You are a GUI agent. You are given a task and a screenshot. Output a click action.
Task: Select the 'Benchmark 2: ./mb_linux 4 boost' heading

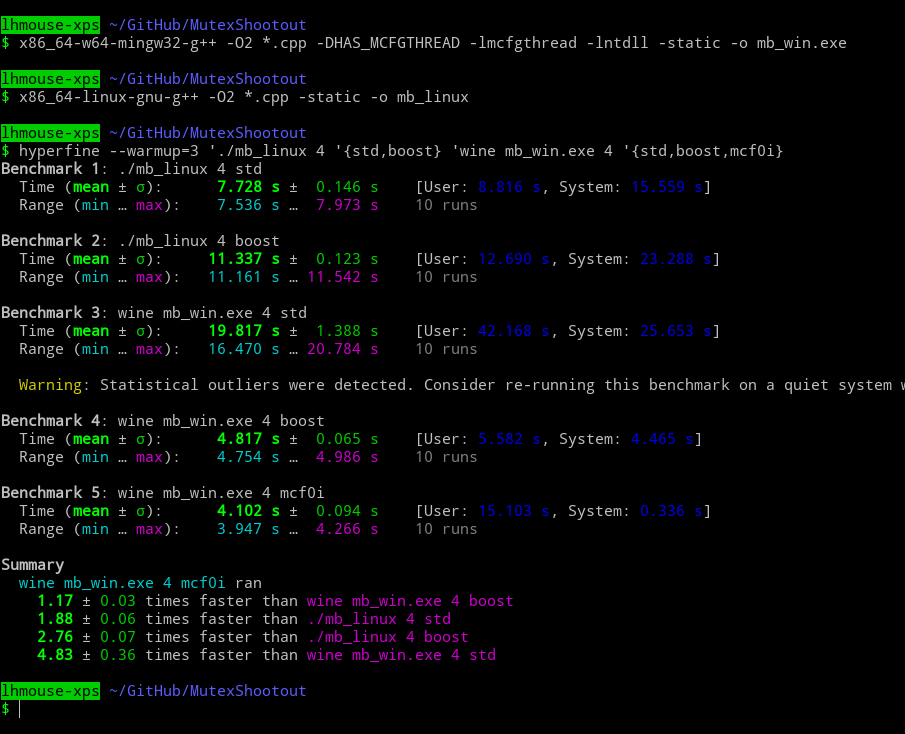tap(140, 241)
